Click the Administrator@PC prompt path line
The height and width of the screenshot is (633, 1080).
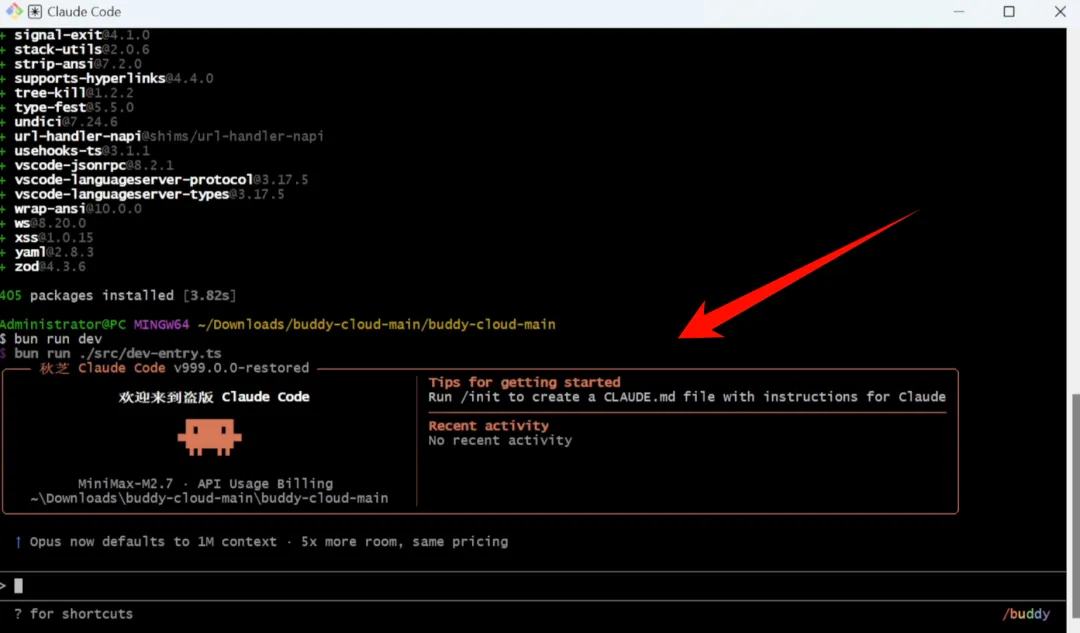pyautogui.click(x=278, y=324)
